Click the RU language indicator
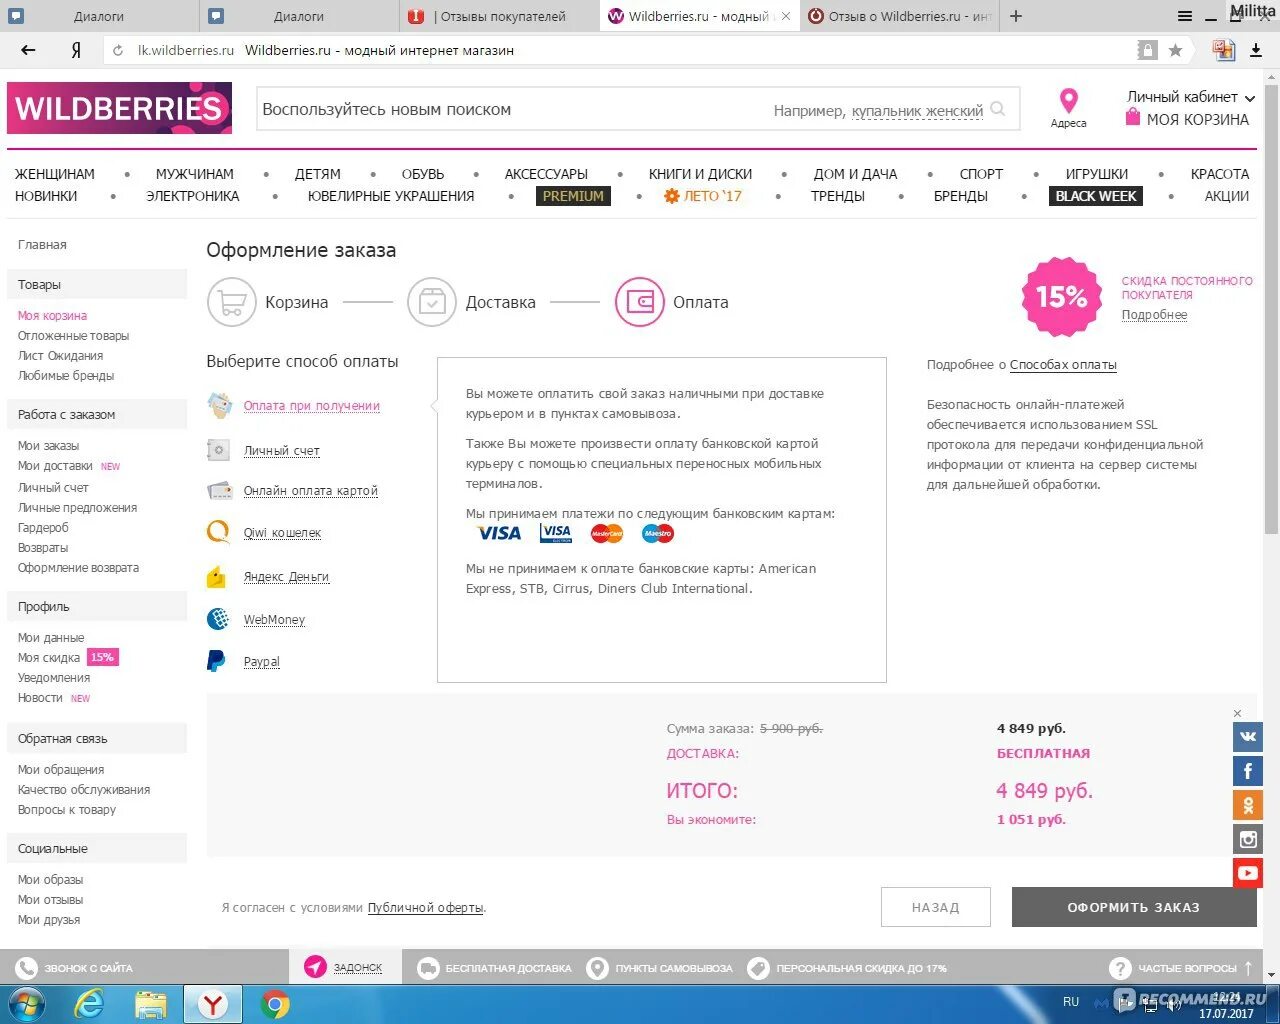 [x=1071, y=1001]
